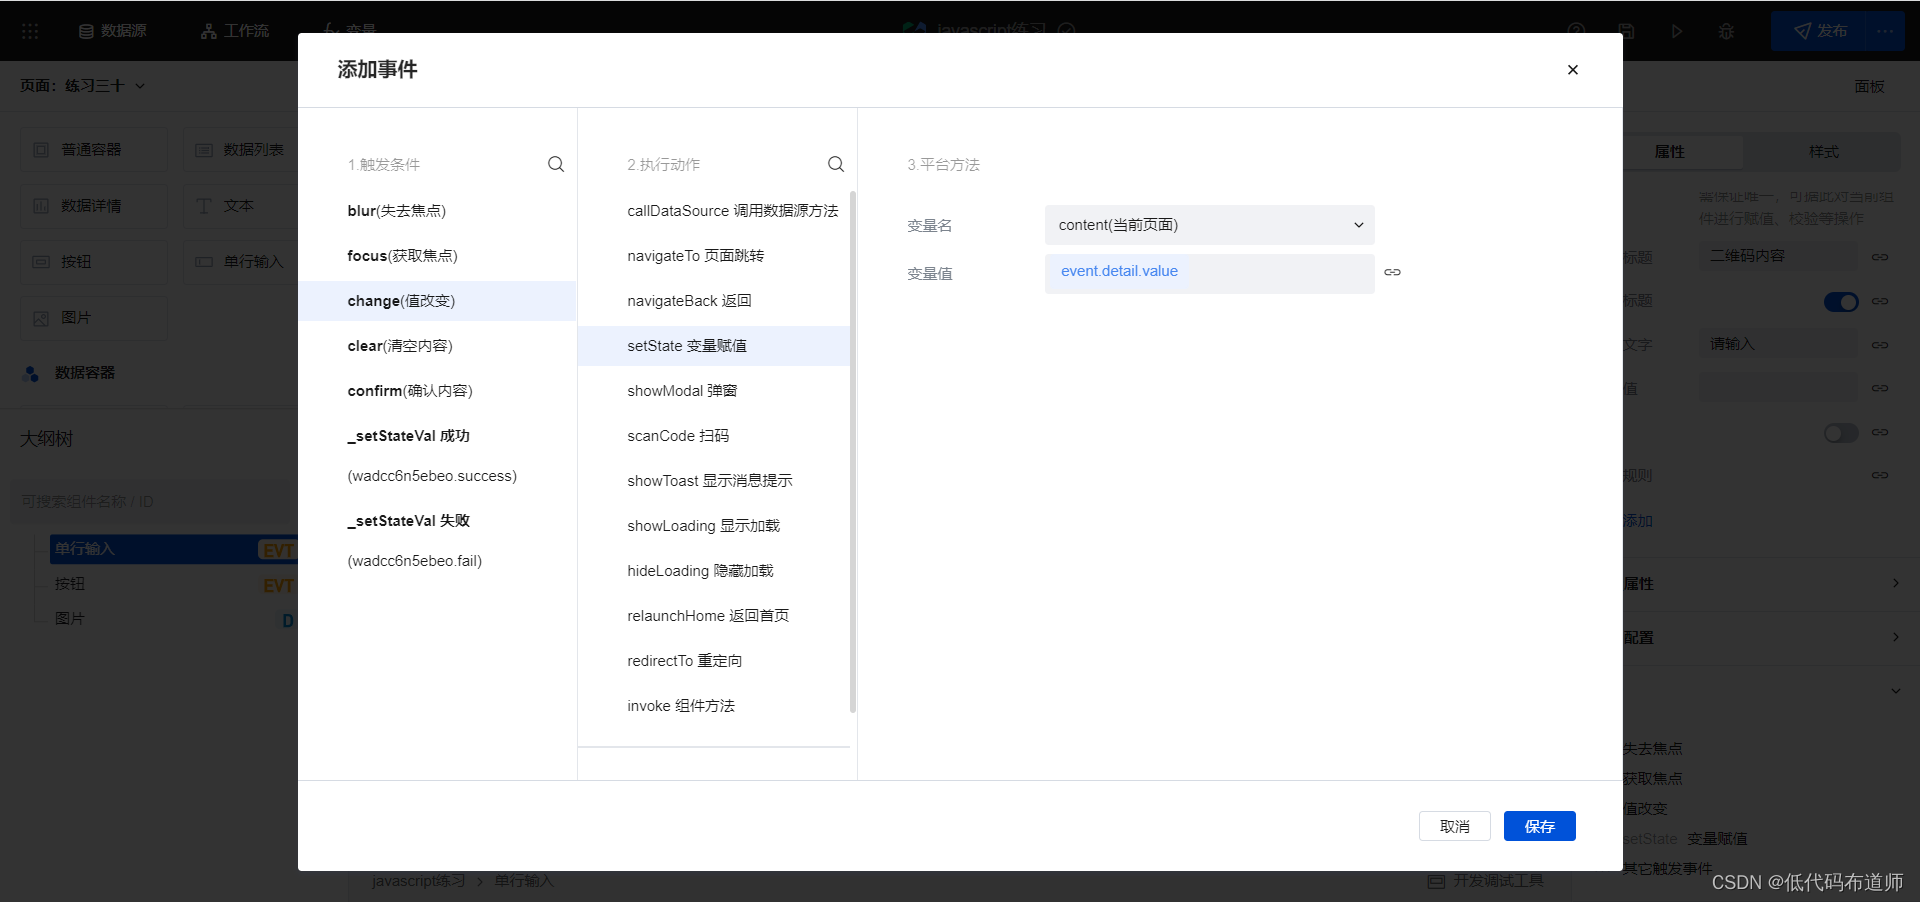The width and height of the screenshot is (1920, 902).
Task: Select change(值改变) trigger
Action: 437,301
